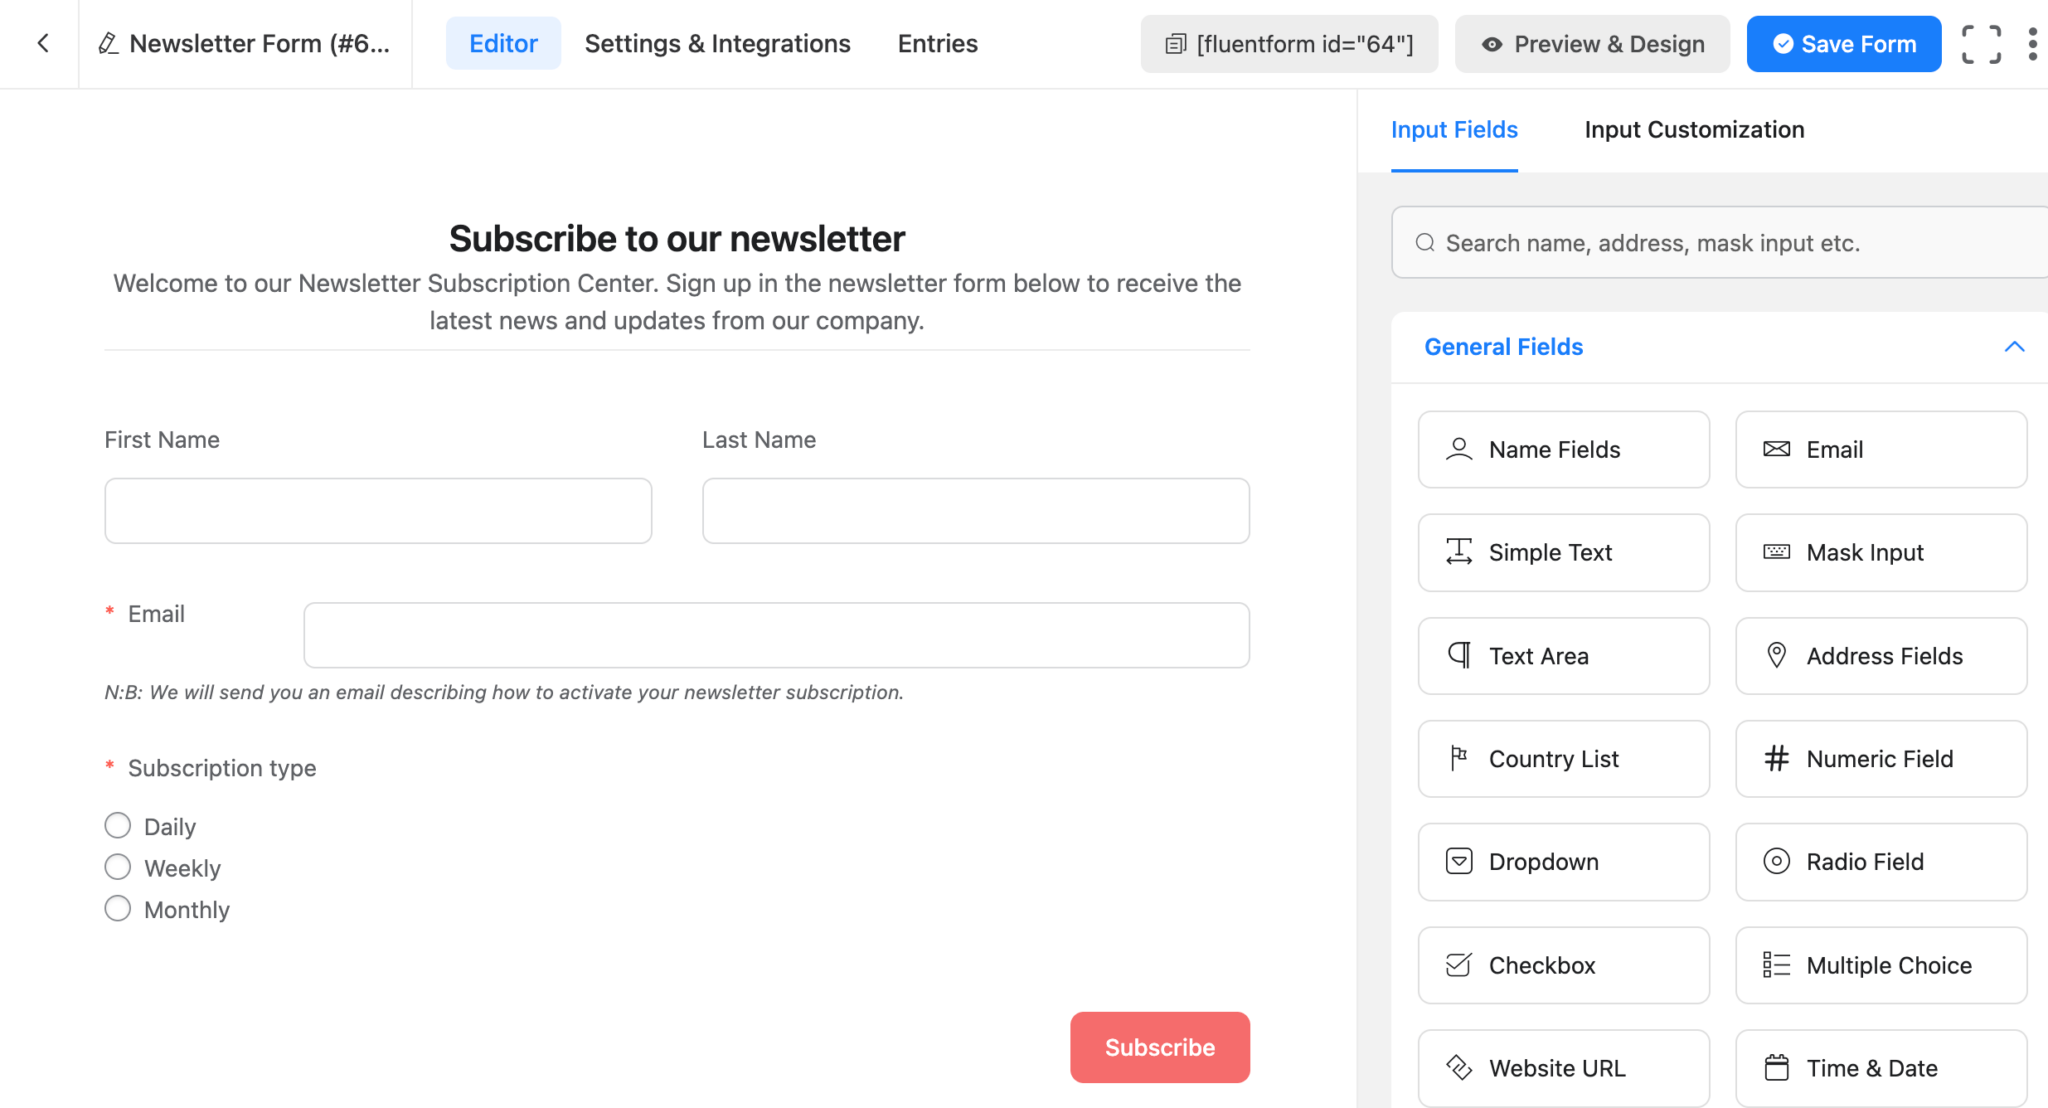Open the three-dot options menu
This screenshot has height=1108, width=2048.
pos(2034,43)
